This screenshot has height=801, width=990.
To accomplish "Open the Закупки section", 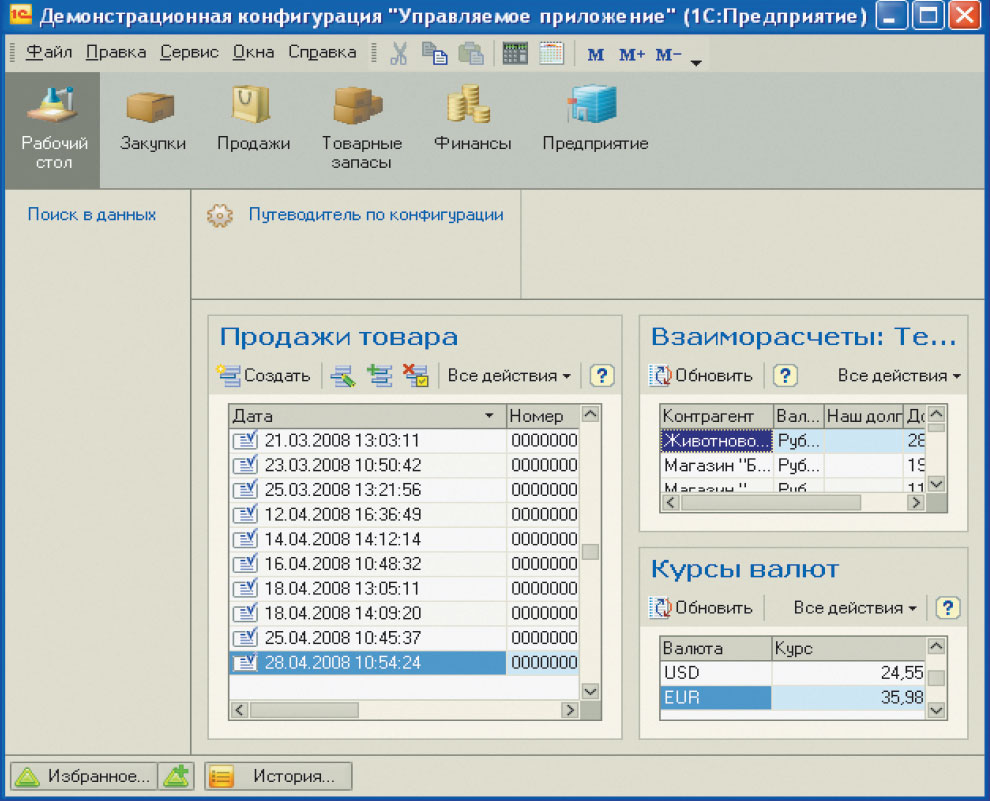I will click(x=153, y=123).
